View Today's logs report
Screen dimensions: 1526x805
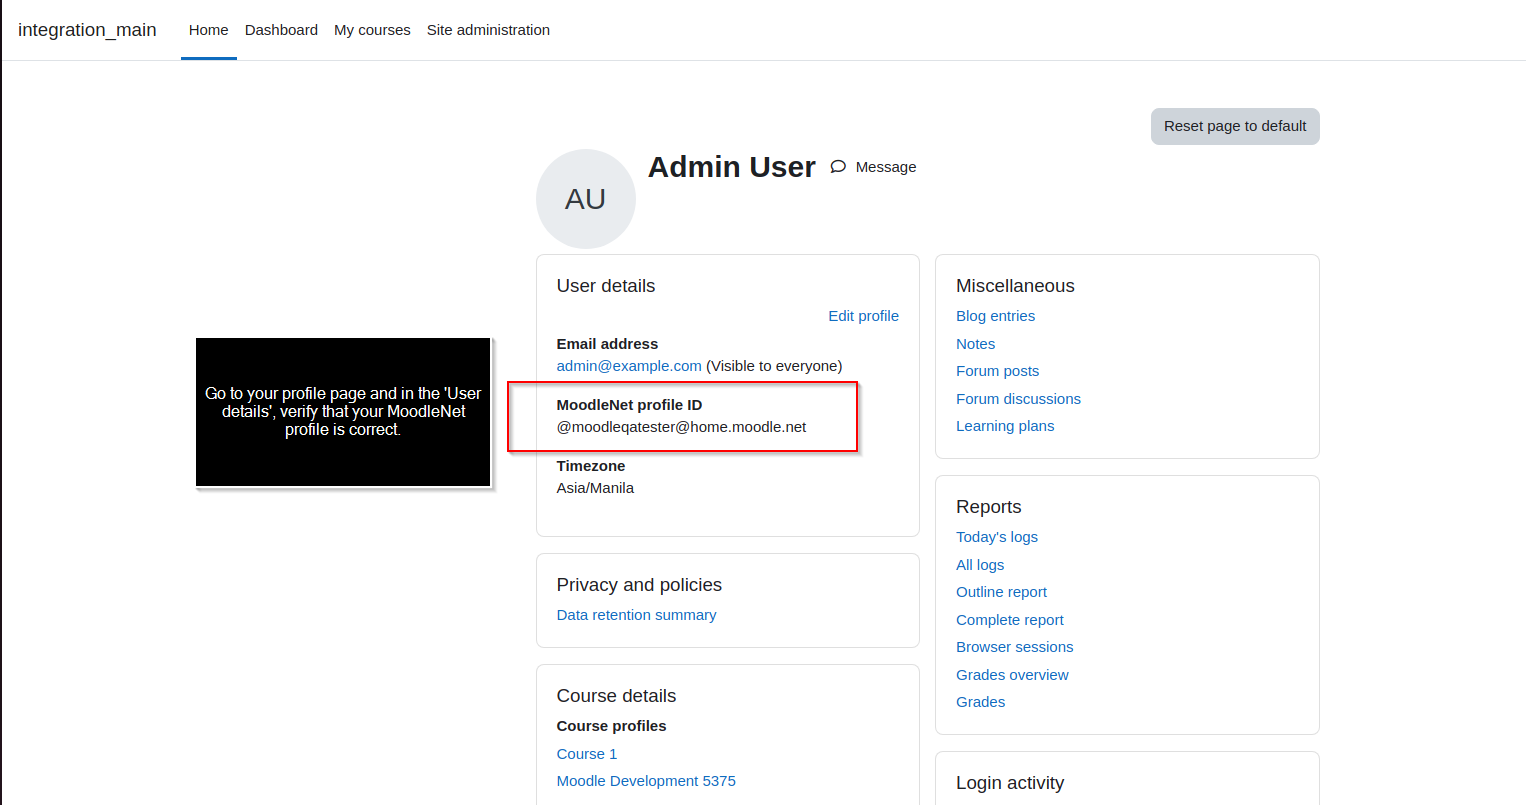click(997, 537)
